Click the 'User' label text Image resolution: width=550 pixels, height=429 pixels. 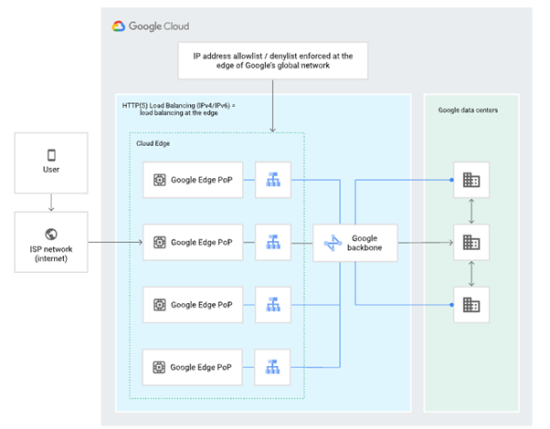coord(51,169)
